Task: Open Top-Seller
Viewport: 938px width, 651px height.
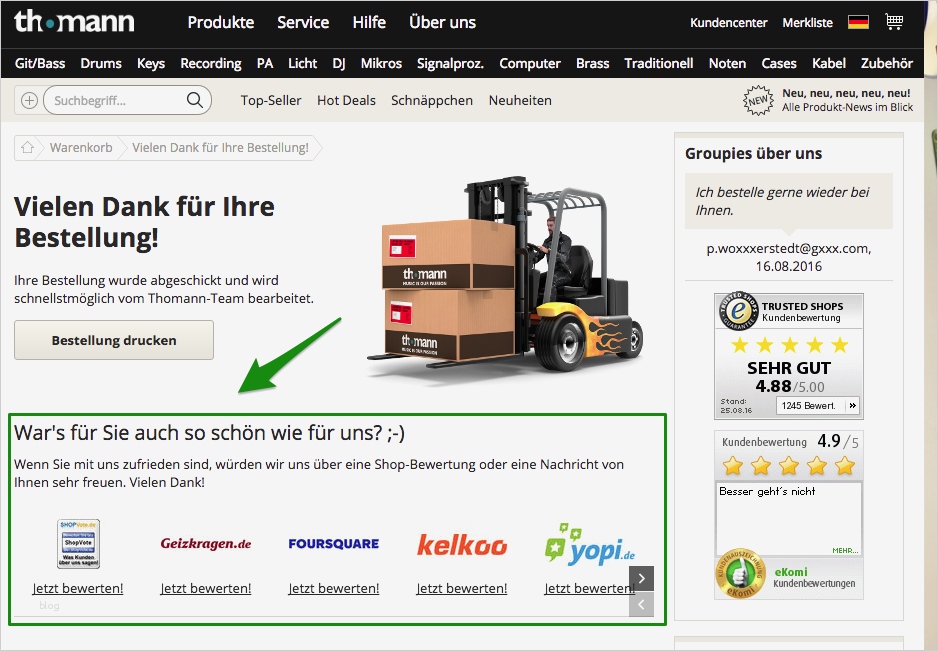Action: 271,101
